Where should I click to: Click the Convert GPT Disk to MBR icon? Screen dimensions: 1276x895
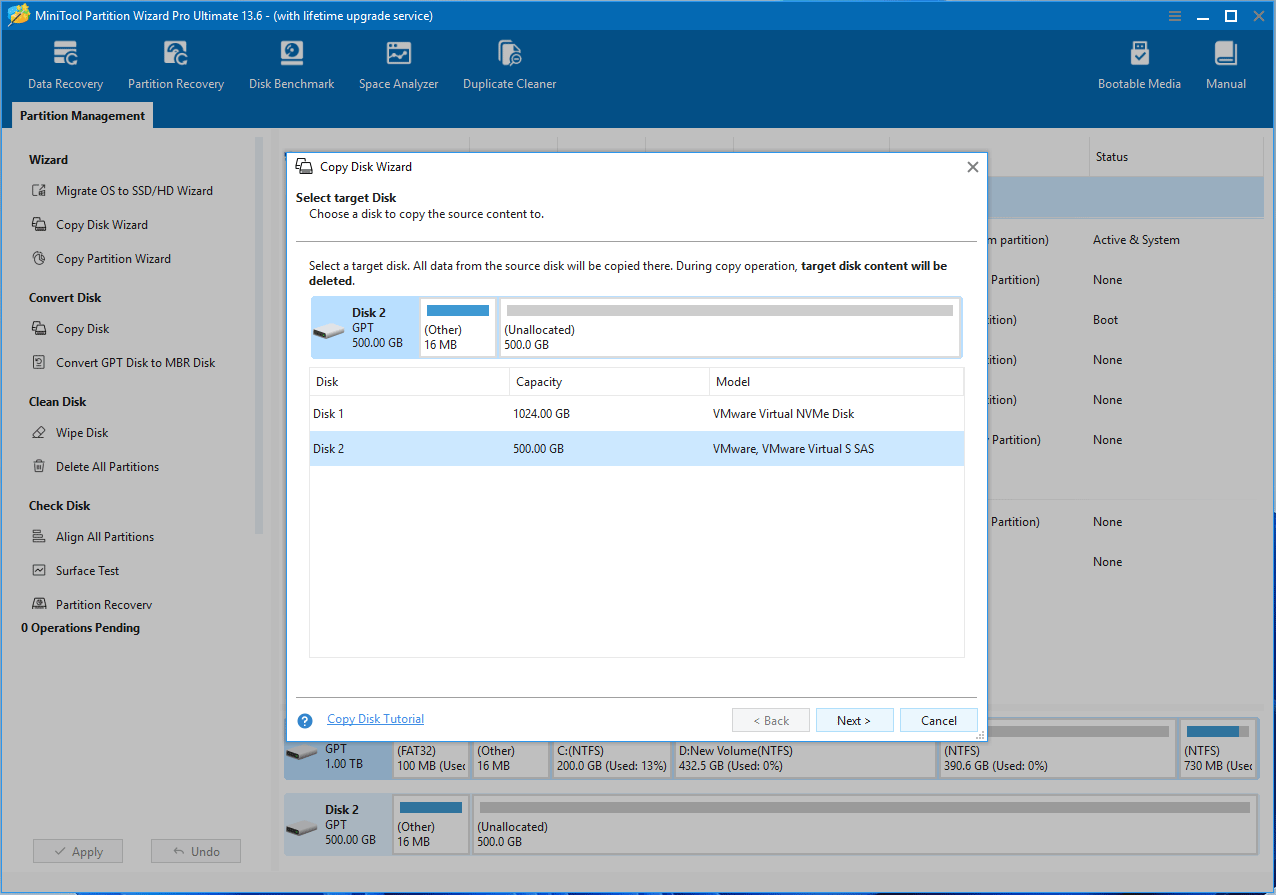pyautogui.click(x=39, y=363)
